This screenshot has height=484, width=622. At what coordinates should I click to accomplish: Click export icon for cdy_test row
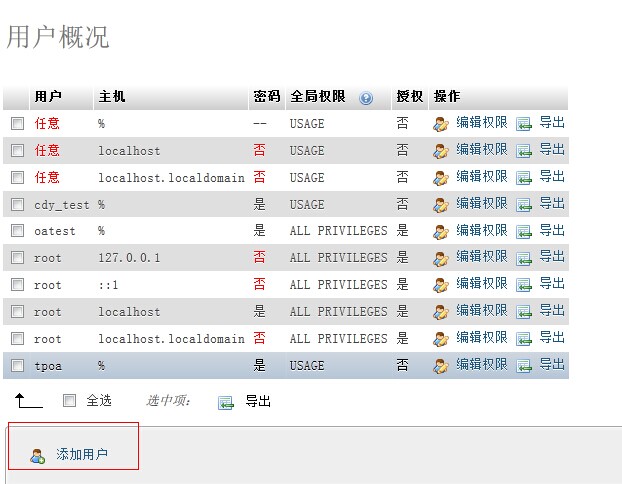tap(524, 205)
